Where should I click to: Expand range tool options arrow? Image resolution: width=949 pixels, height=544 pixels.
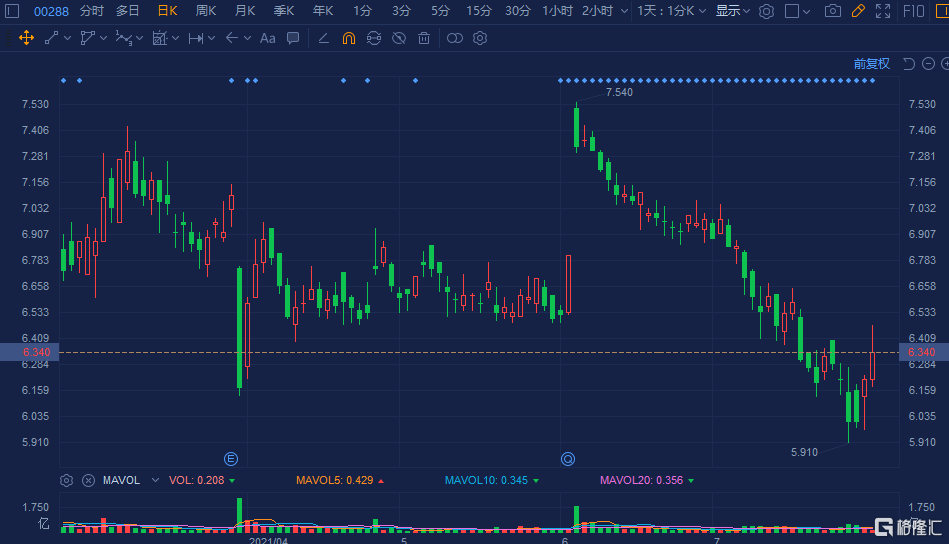(211, 38)
